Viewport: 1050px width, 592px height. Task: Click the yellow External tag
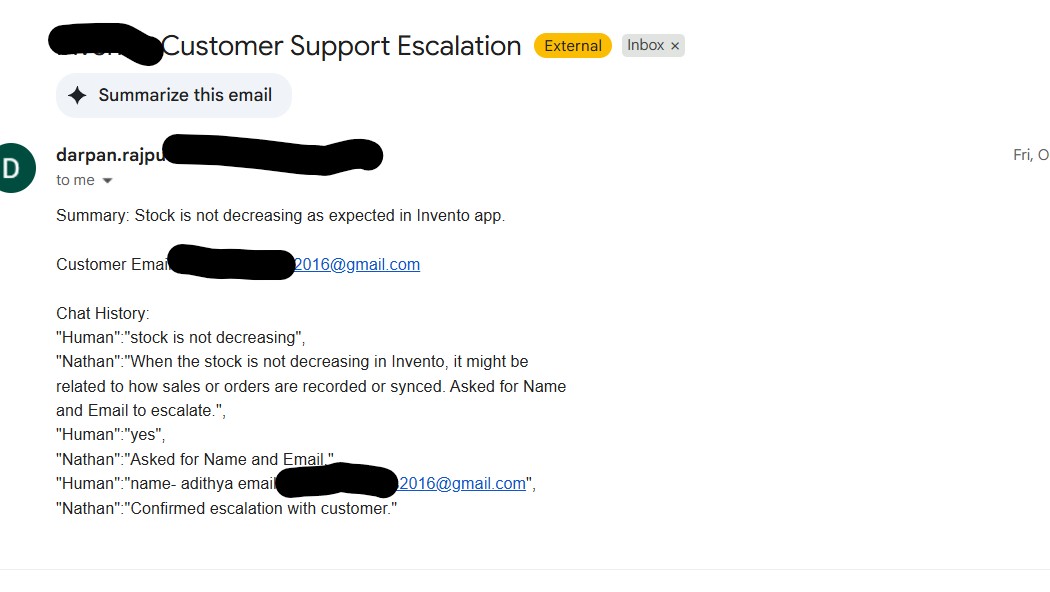click(573, 45)
